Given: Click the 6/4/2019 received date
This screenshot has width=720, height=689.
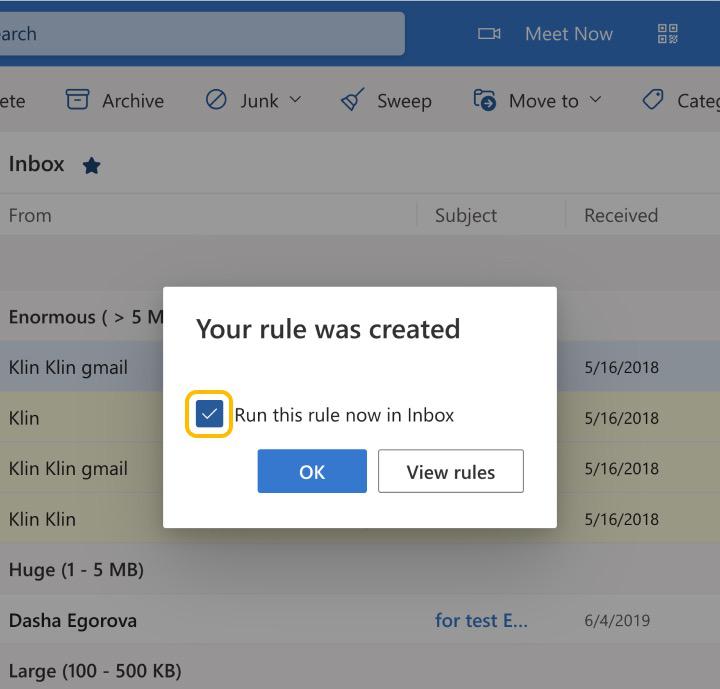Looking at the screenshot, I should (x=617, y=621).
